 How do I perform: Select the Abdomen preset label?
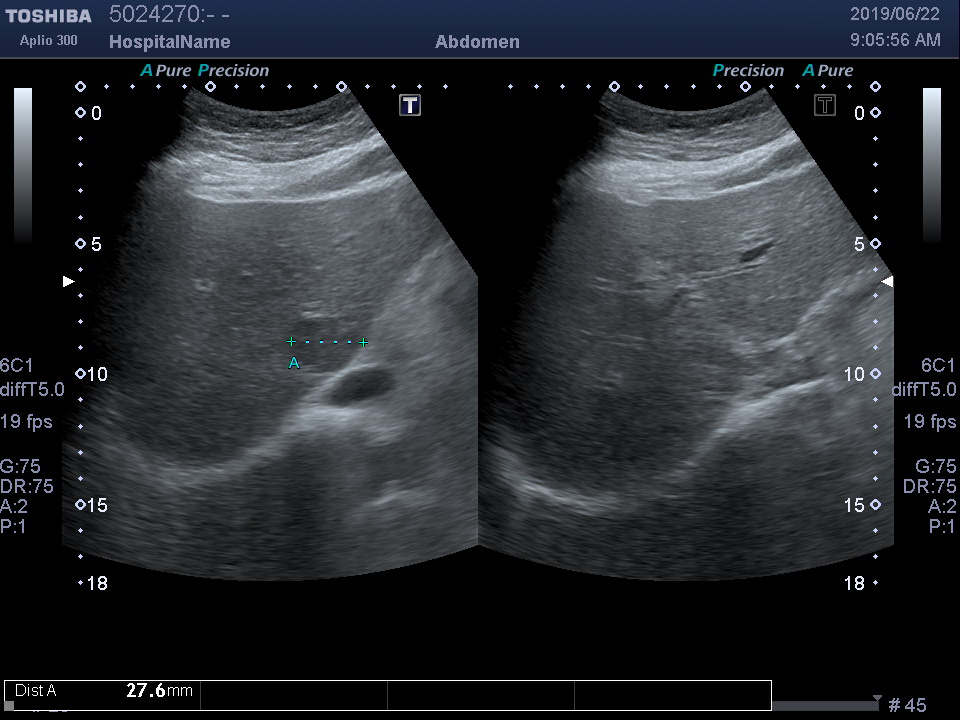tap(477, 42)
